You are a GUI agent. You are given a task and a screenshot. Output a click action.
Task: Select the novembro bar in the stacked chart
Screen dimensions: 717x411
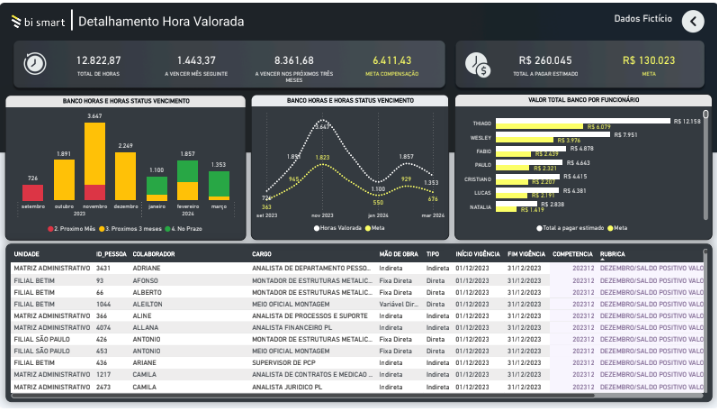(x=95, y=160)
